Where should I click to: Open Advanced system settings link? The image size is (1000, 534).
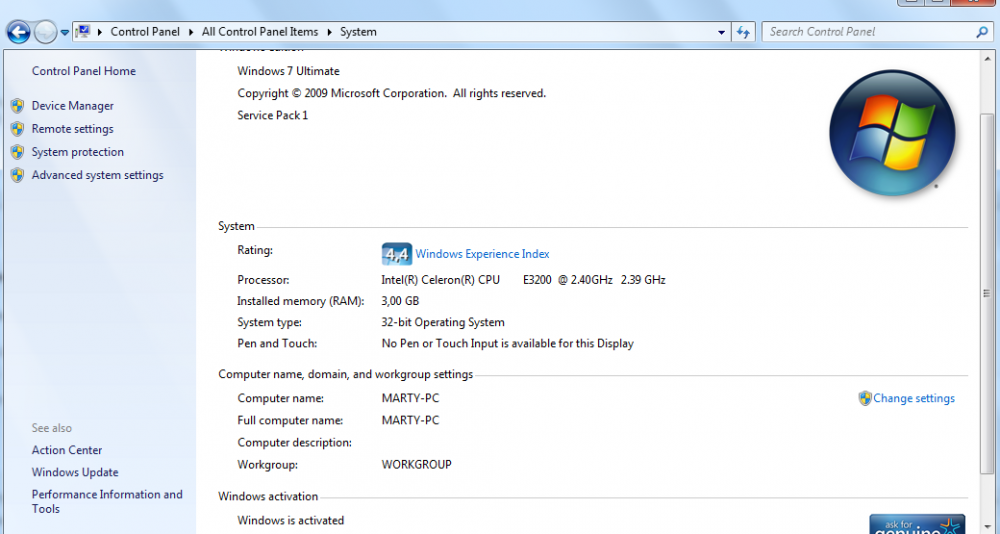tap(98, 175)
